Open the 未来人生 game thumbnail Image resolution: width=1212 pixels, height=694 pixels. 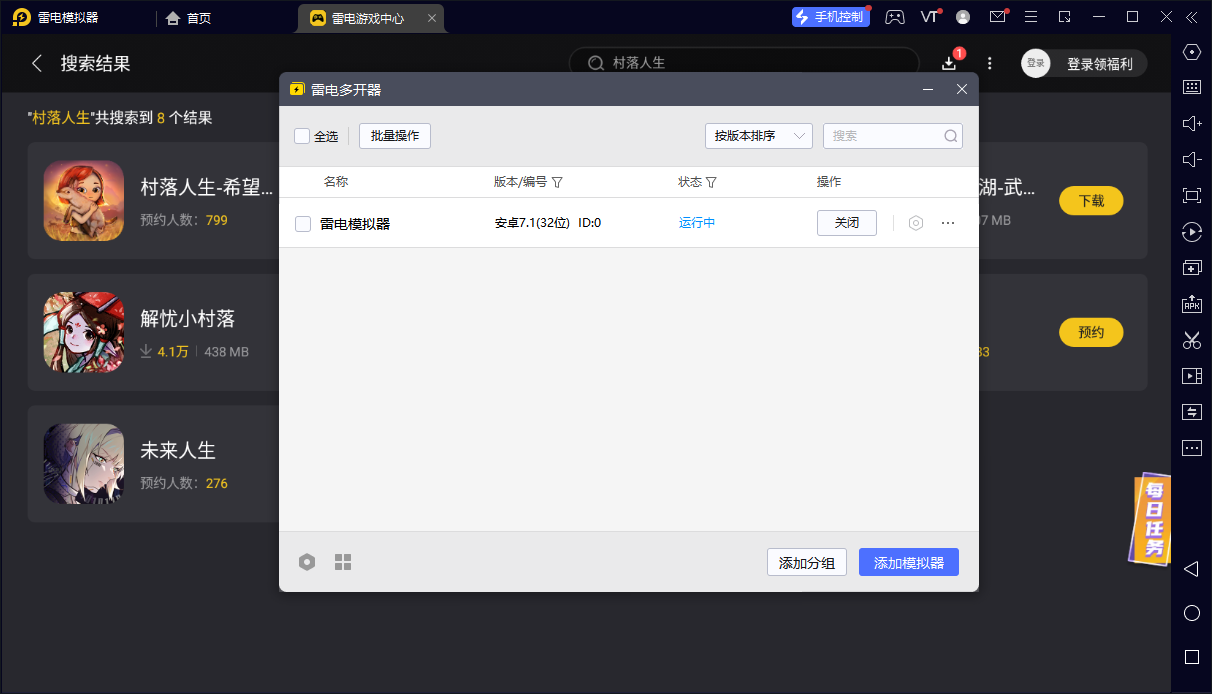pyautogui.click(x=84, y=464)
